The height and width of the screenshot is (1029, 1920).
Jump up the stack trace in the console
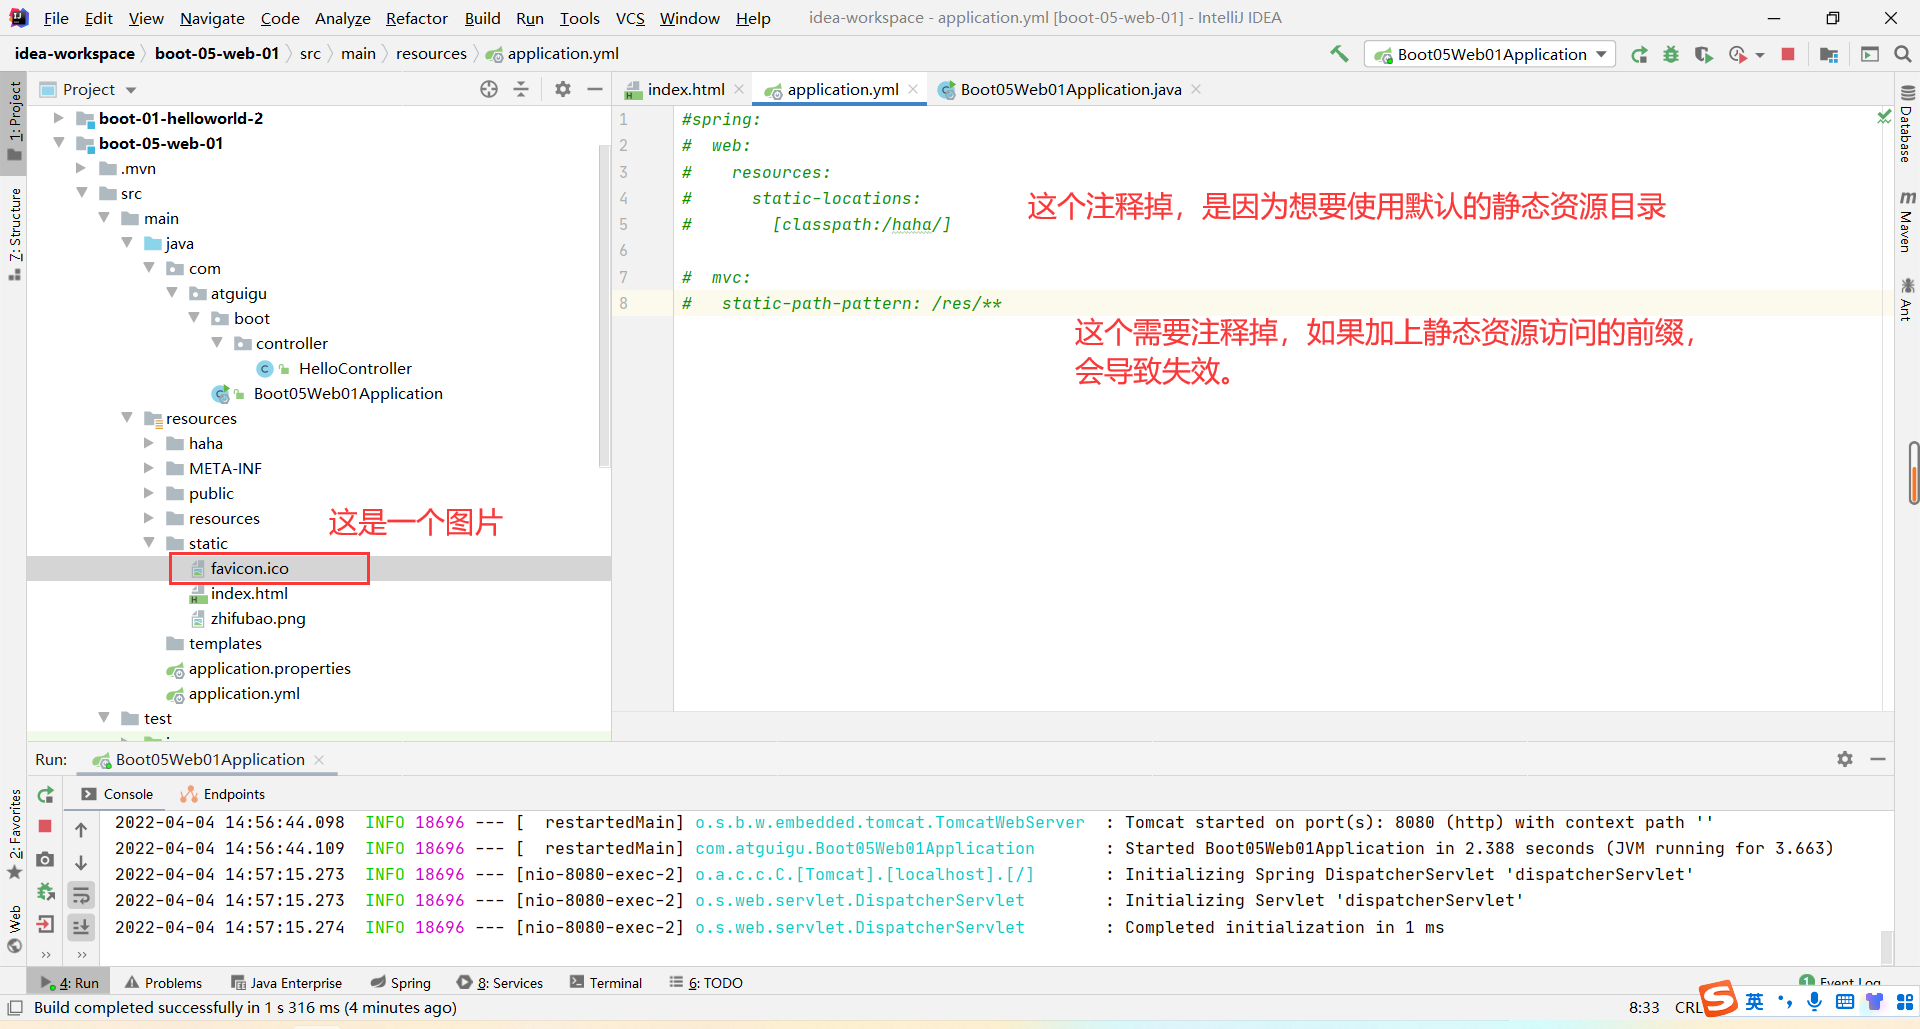pos(81,829)
